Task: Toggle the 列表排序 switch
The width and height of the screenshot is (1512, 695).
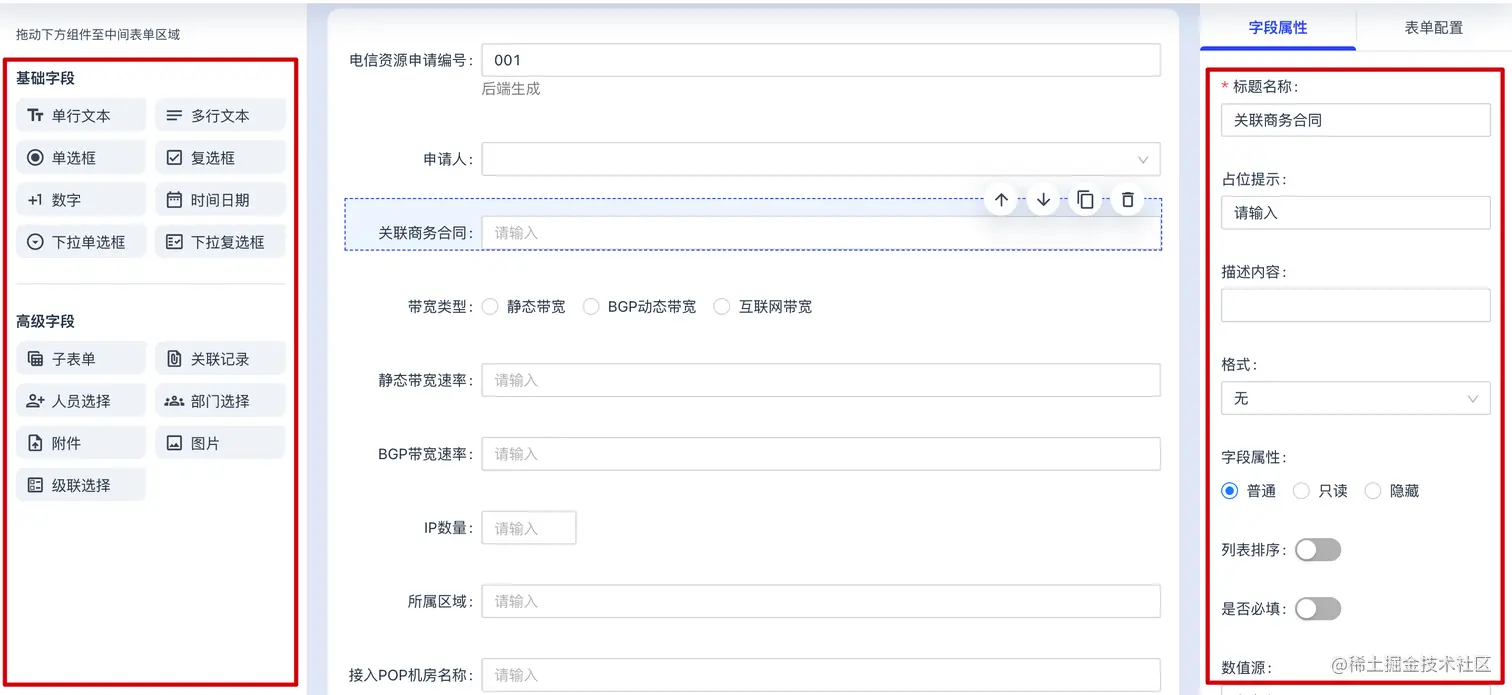Action: [x=1318, y=550]
